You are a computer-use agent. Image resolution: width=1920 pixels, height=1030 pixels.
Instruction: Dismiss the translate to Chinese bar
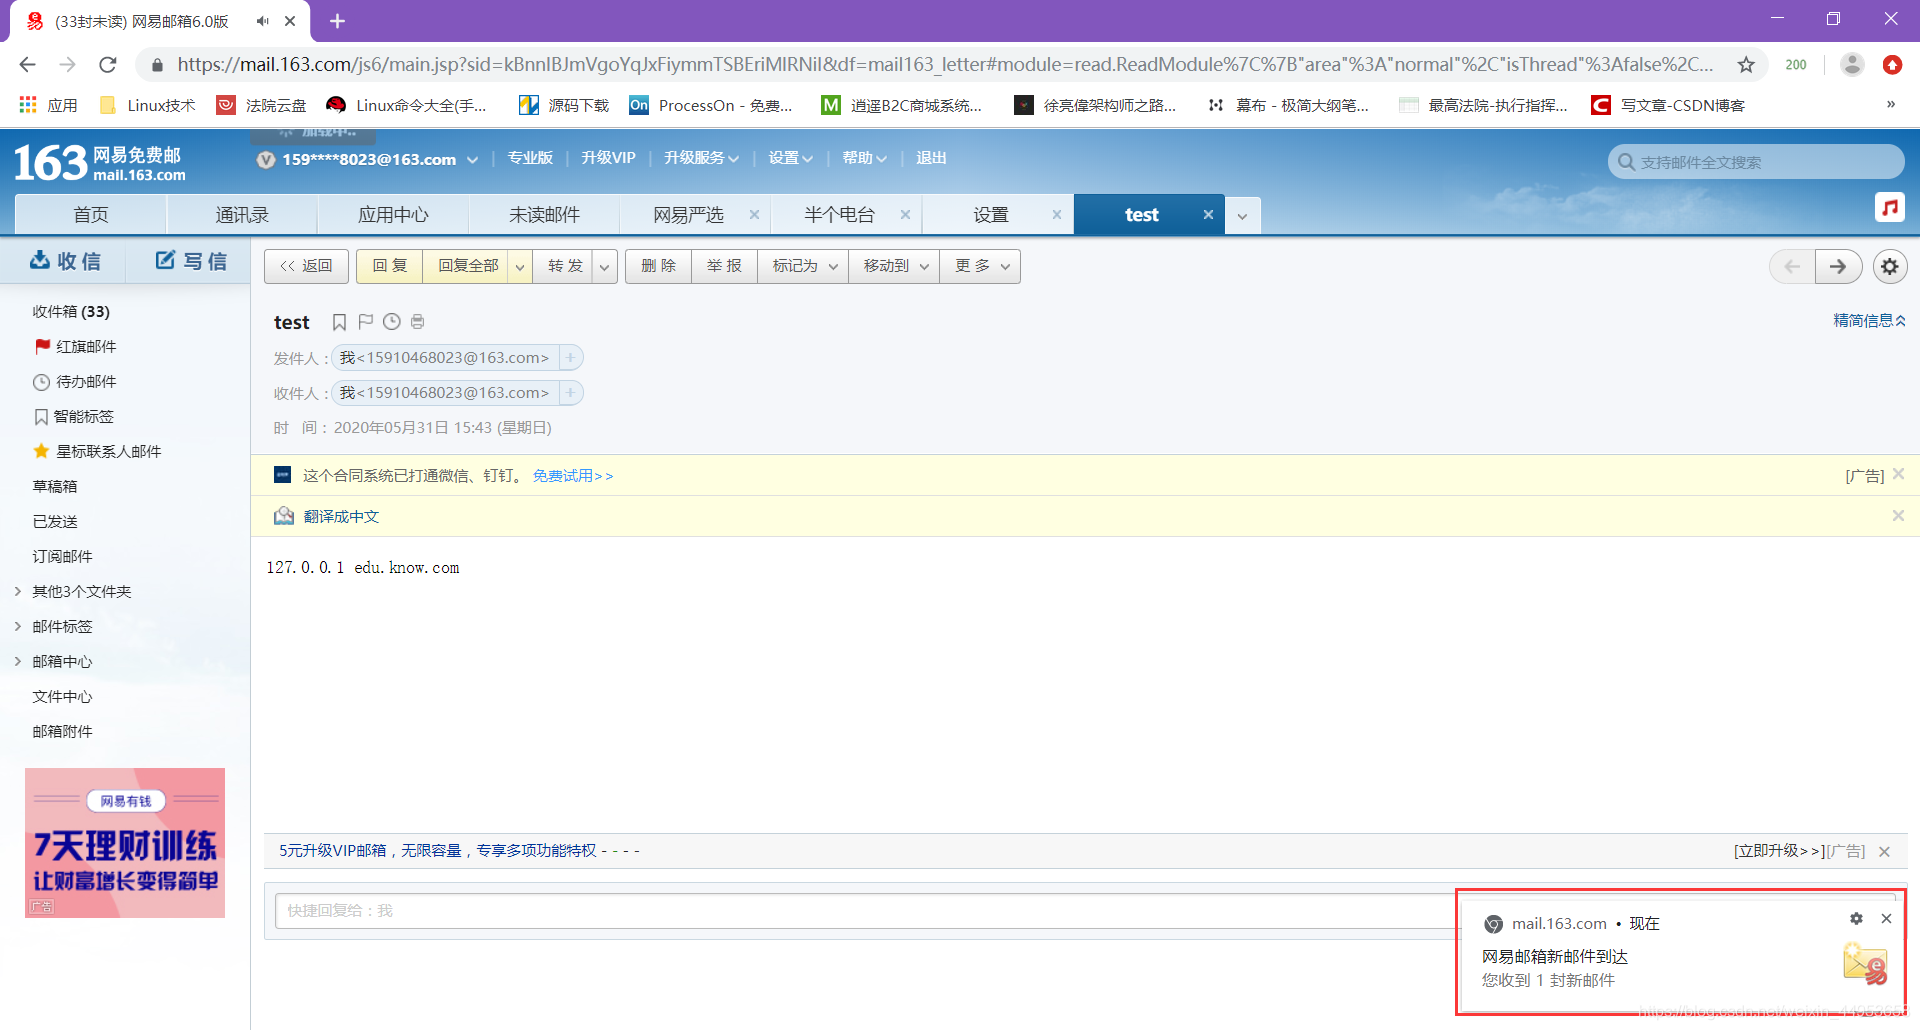click(x=1898, y=515)
